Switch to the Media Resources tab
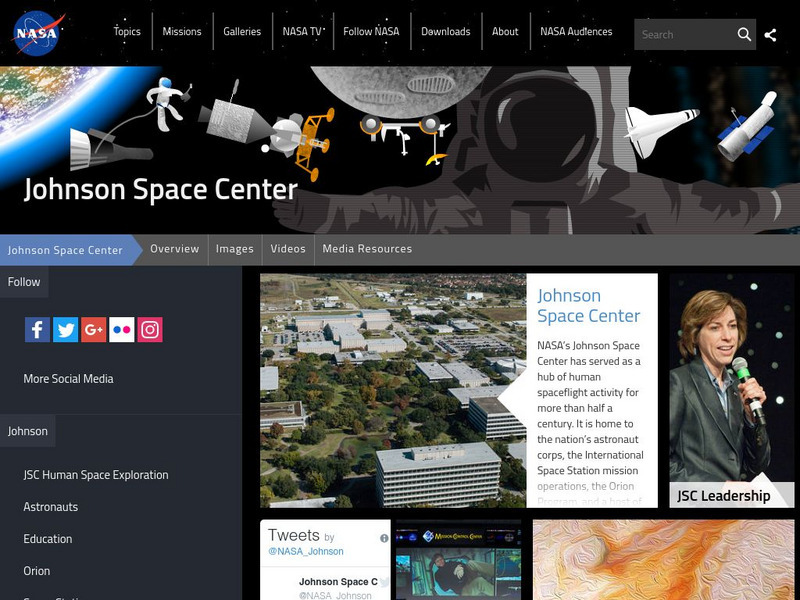Screen dimensions: 800x600 (367, 249)
